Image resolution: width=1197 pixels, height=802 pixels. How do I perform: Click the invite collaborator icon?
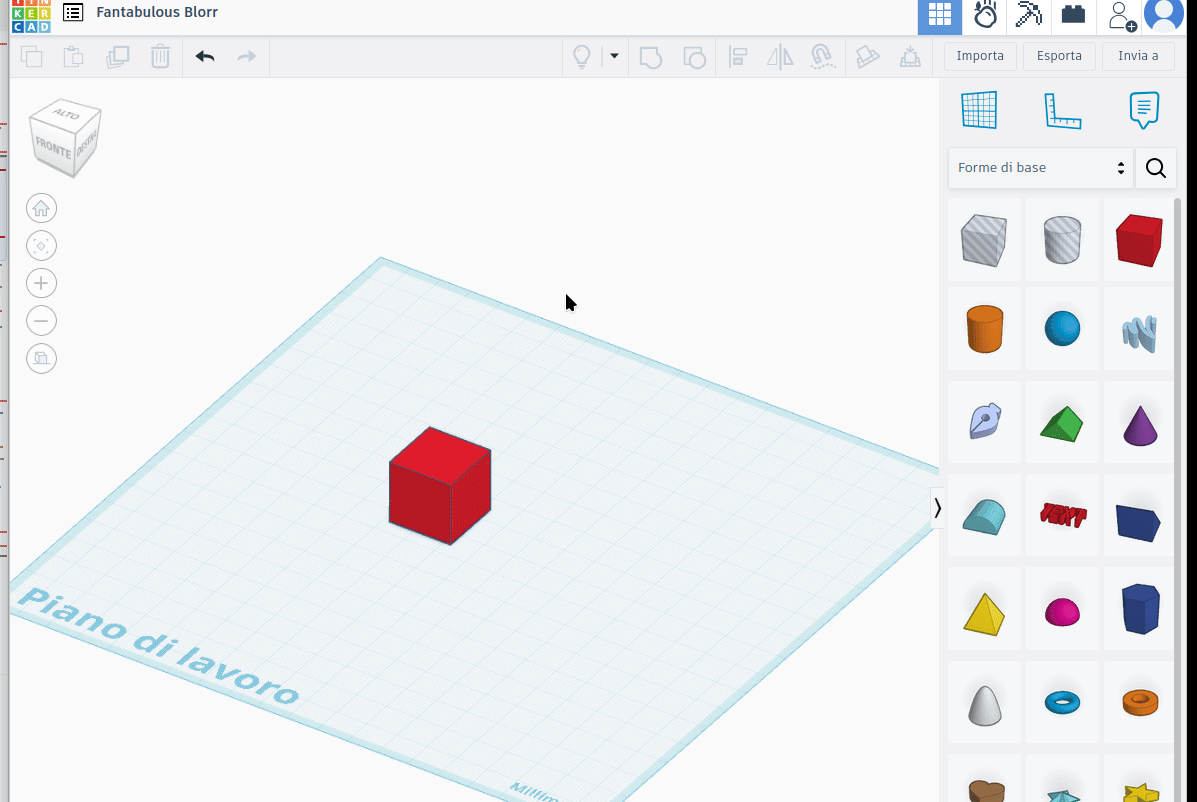pyautogui.click(x=1121, y=16)
